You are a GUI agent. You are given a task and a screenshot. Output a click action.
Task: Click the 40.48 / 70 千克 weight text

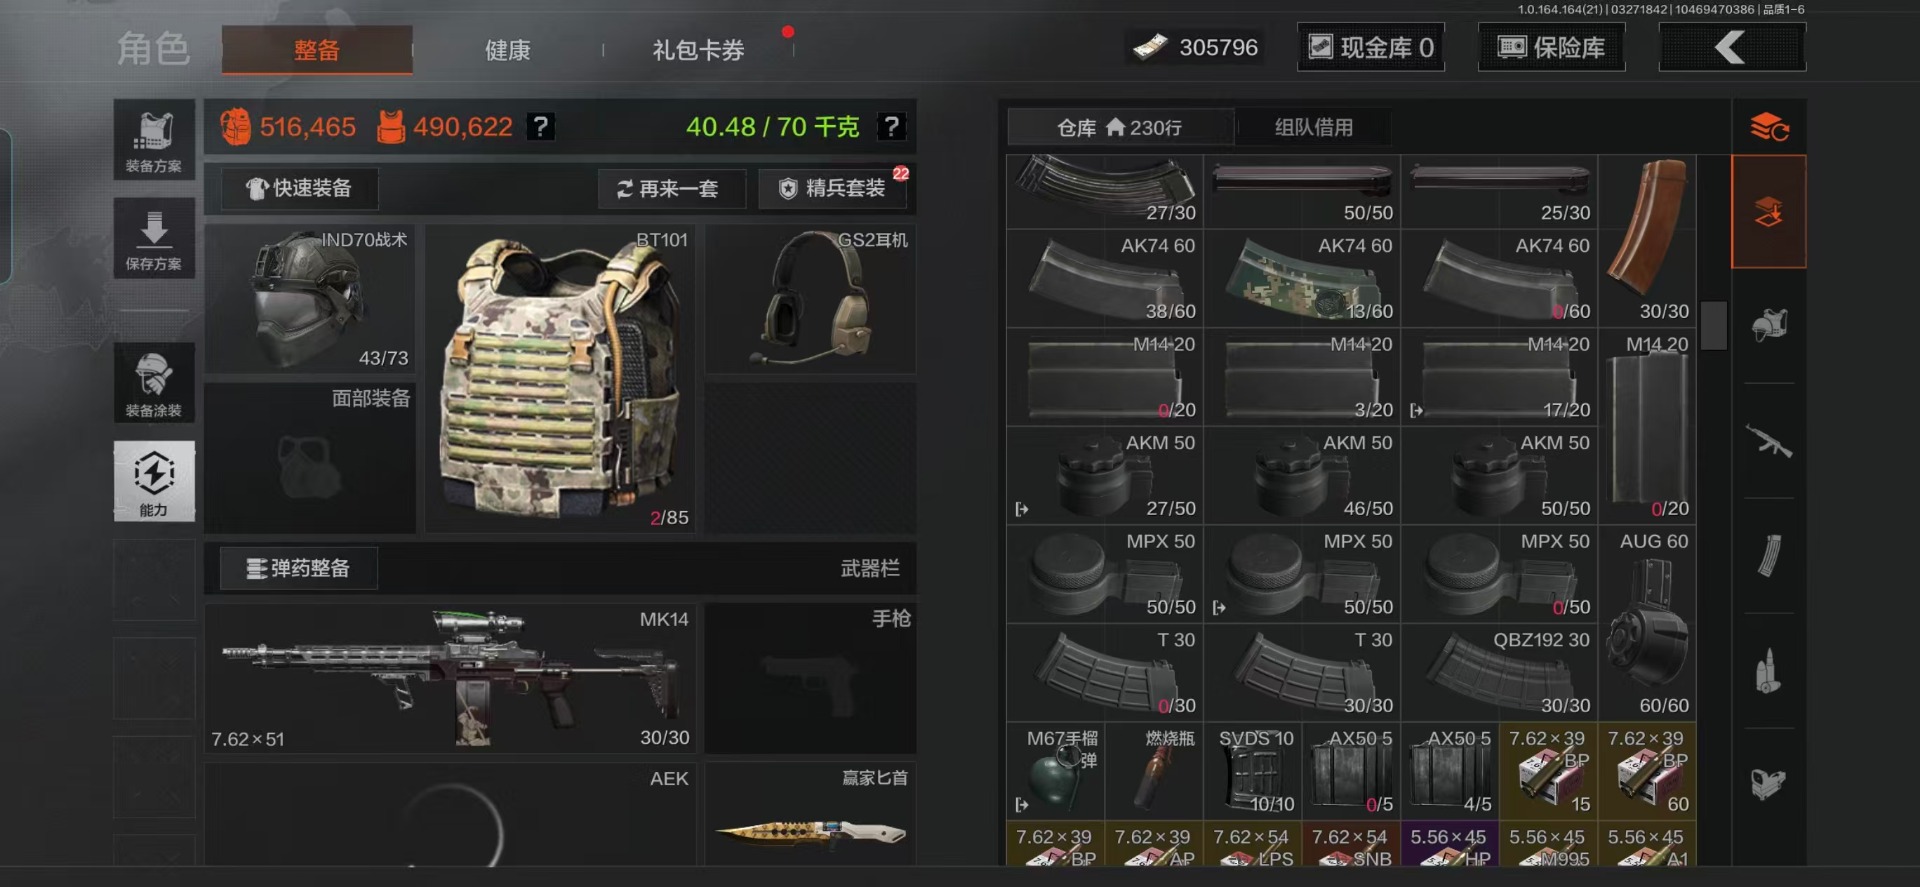click(x=772, y=127)
